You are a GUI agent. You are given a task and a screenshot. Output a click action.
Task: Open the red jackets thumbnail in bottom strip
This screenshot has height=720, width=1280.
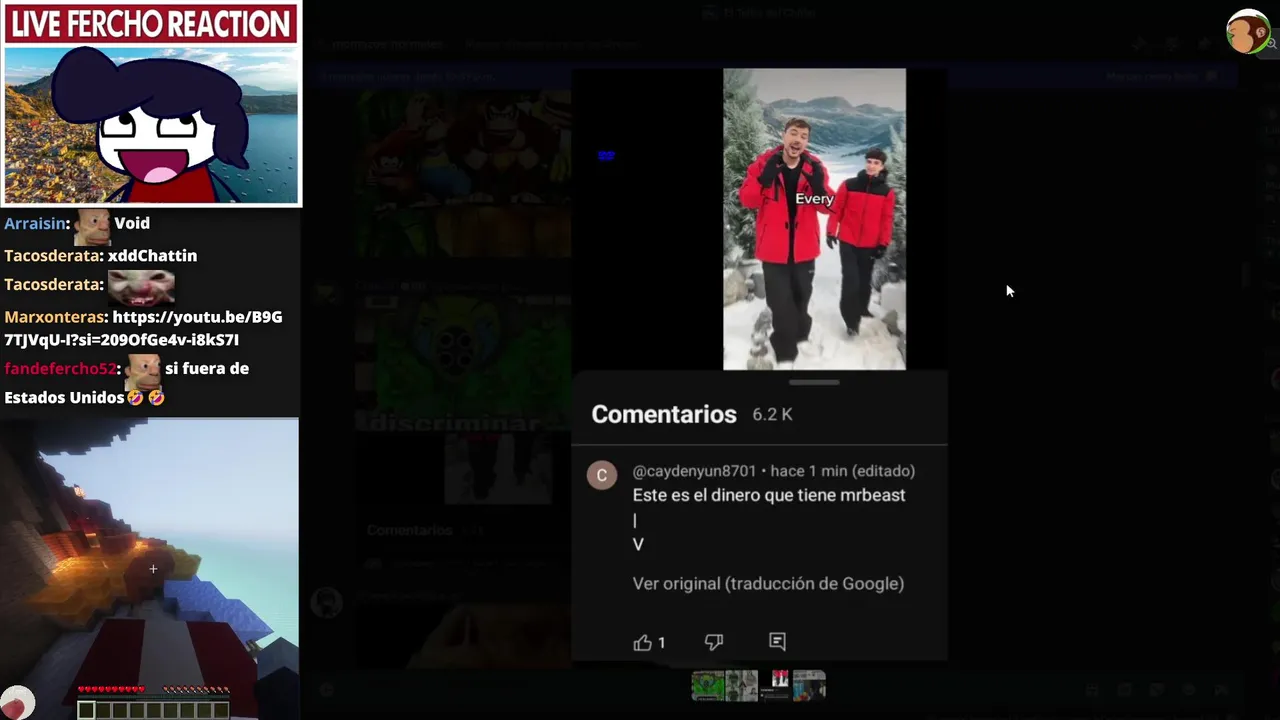(x=776, y=686)
